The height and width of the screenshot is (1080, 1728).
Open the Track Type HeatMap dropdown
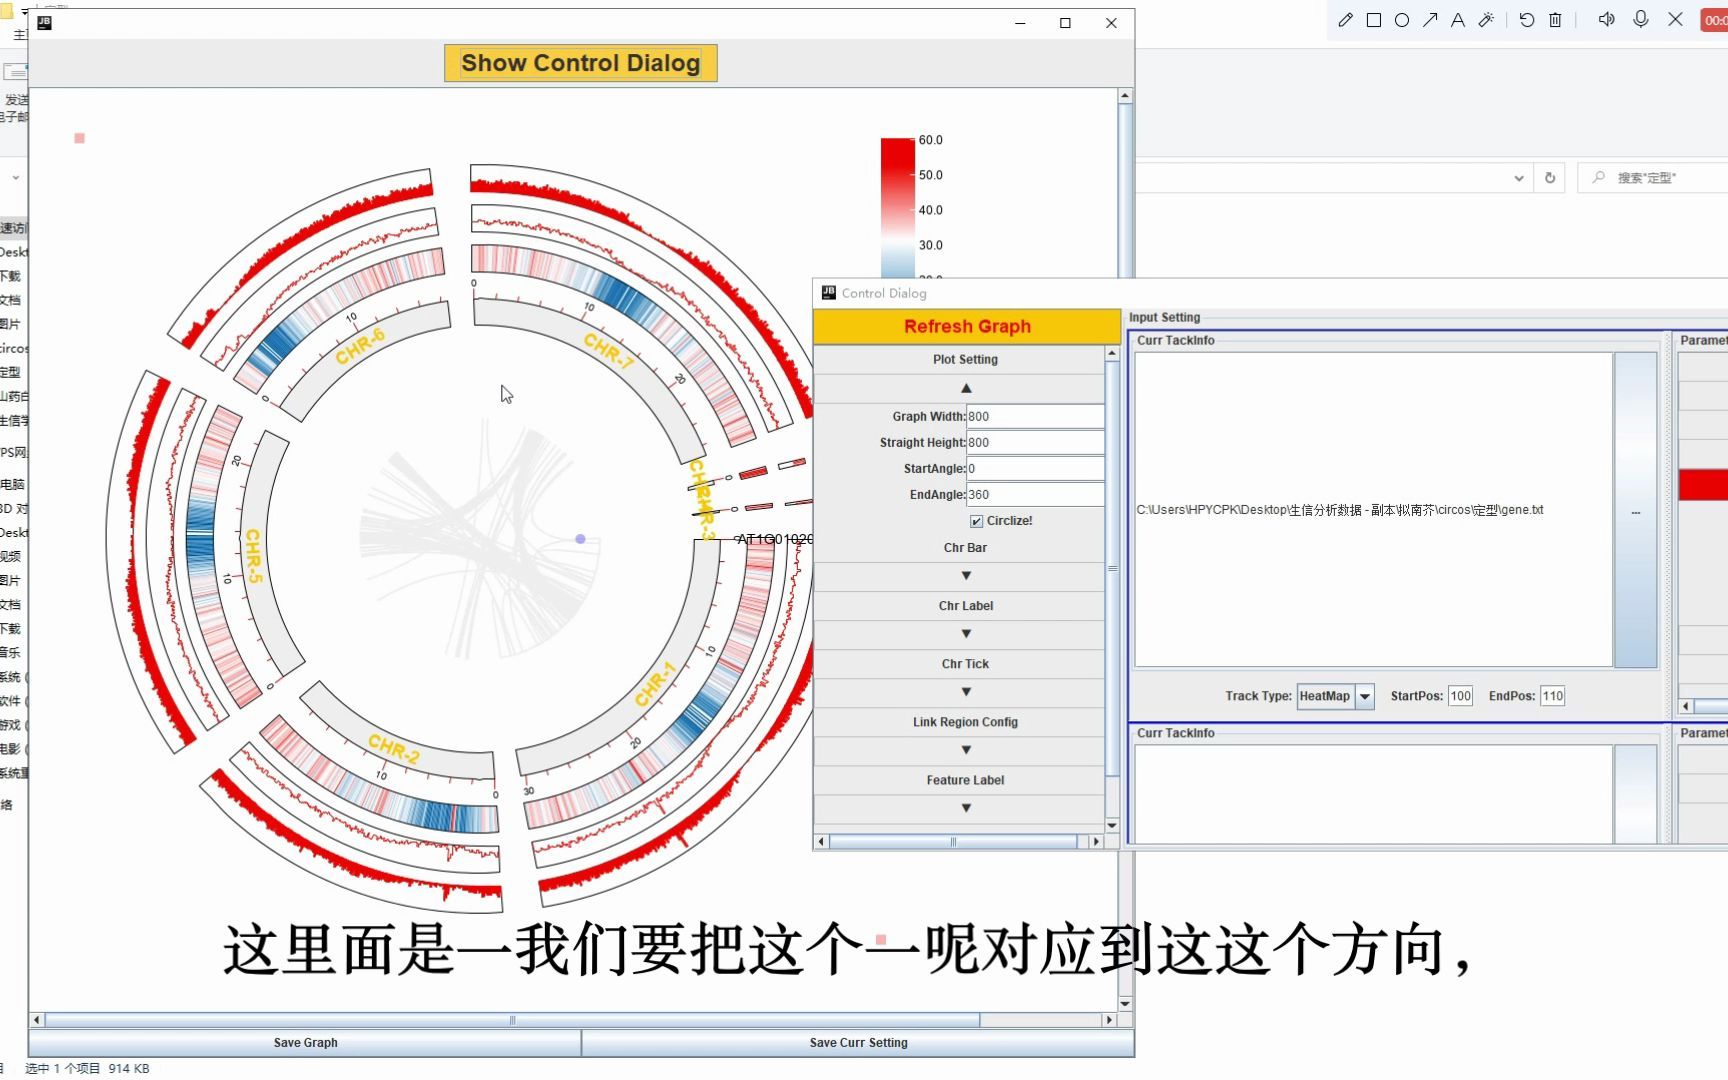pyautogui.click(x=1366, y=696)
